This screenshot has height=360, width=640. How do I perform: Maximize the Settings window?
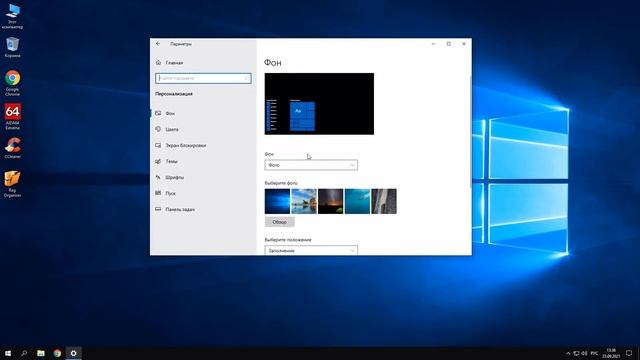(x=449, y=44)
